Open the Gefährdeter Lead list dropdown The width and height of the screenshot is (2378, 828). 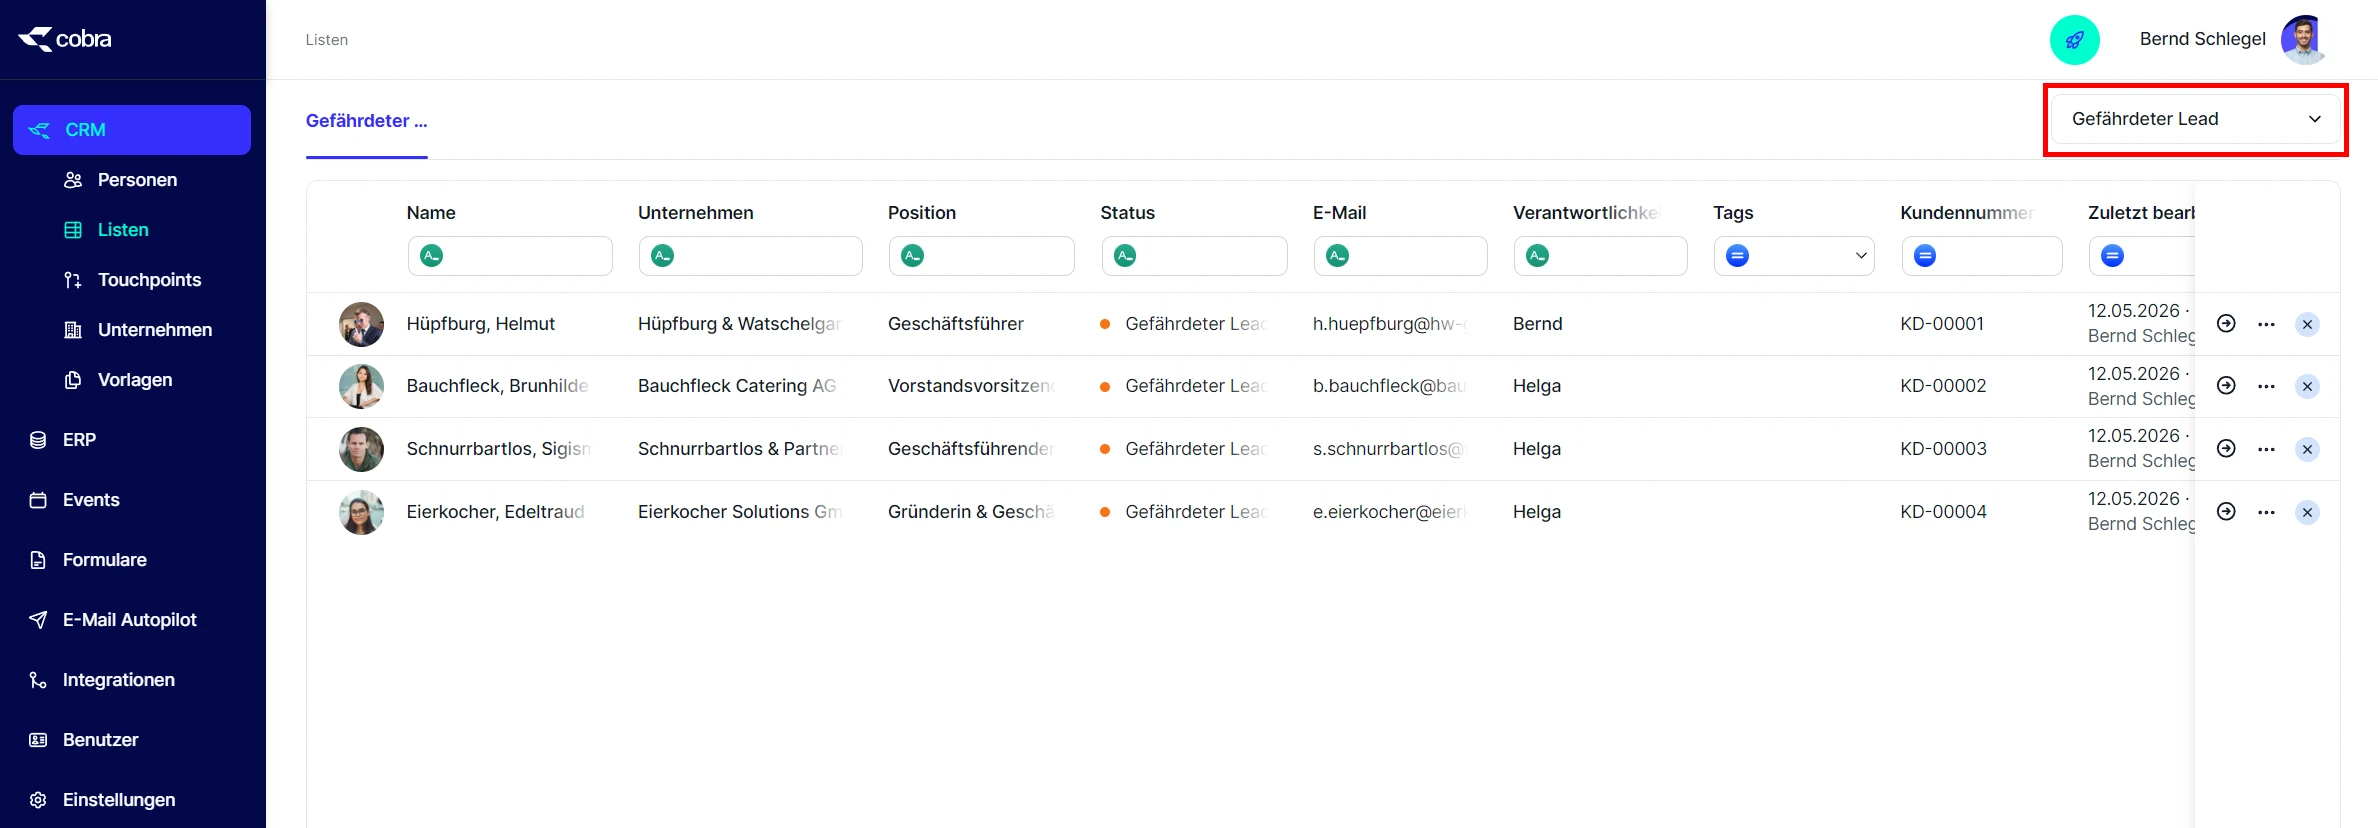click(2196, 119)
